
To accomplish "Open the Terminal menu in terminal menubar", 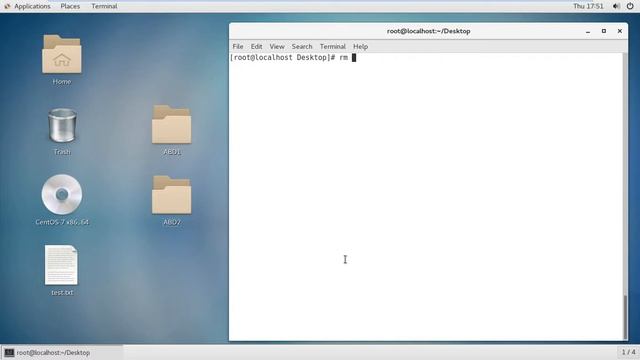I will coord(333,47).
